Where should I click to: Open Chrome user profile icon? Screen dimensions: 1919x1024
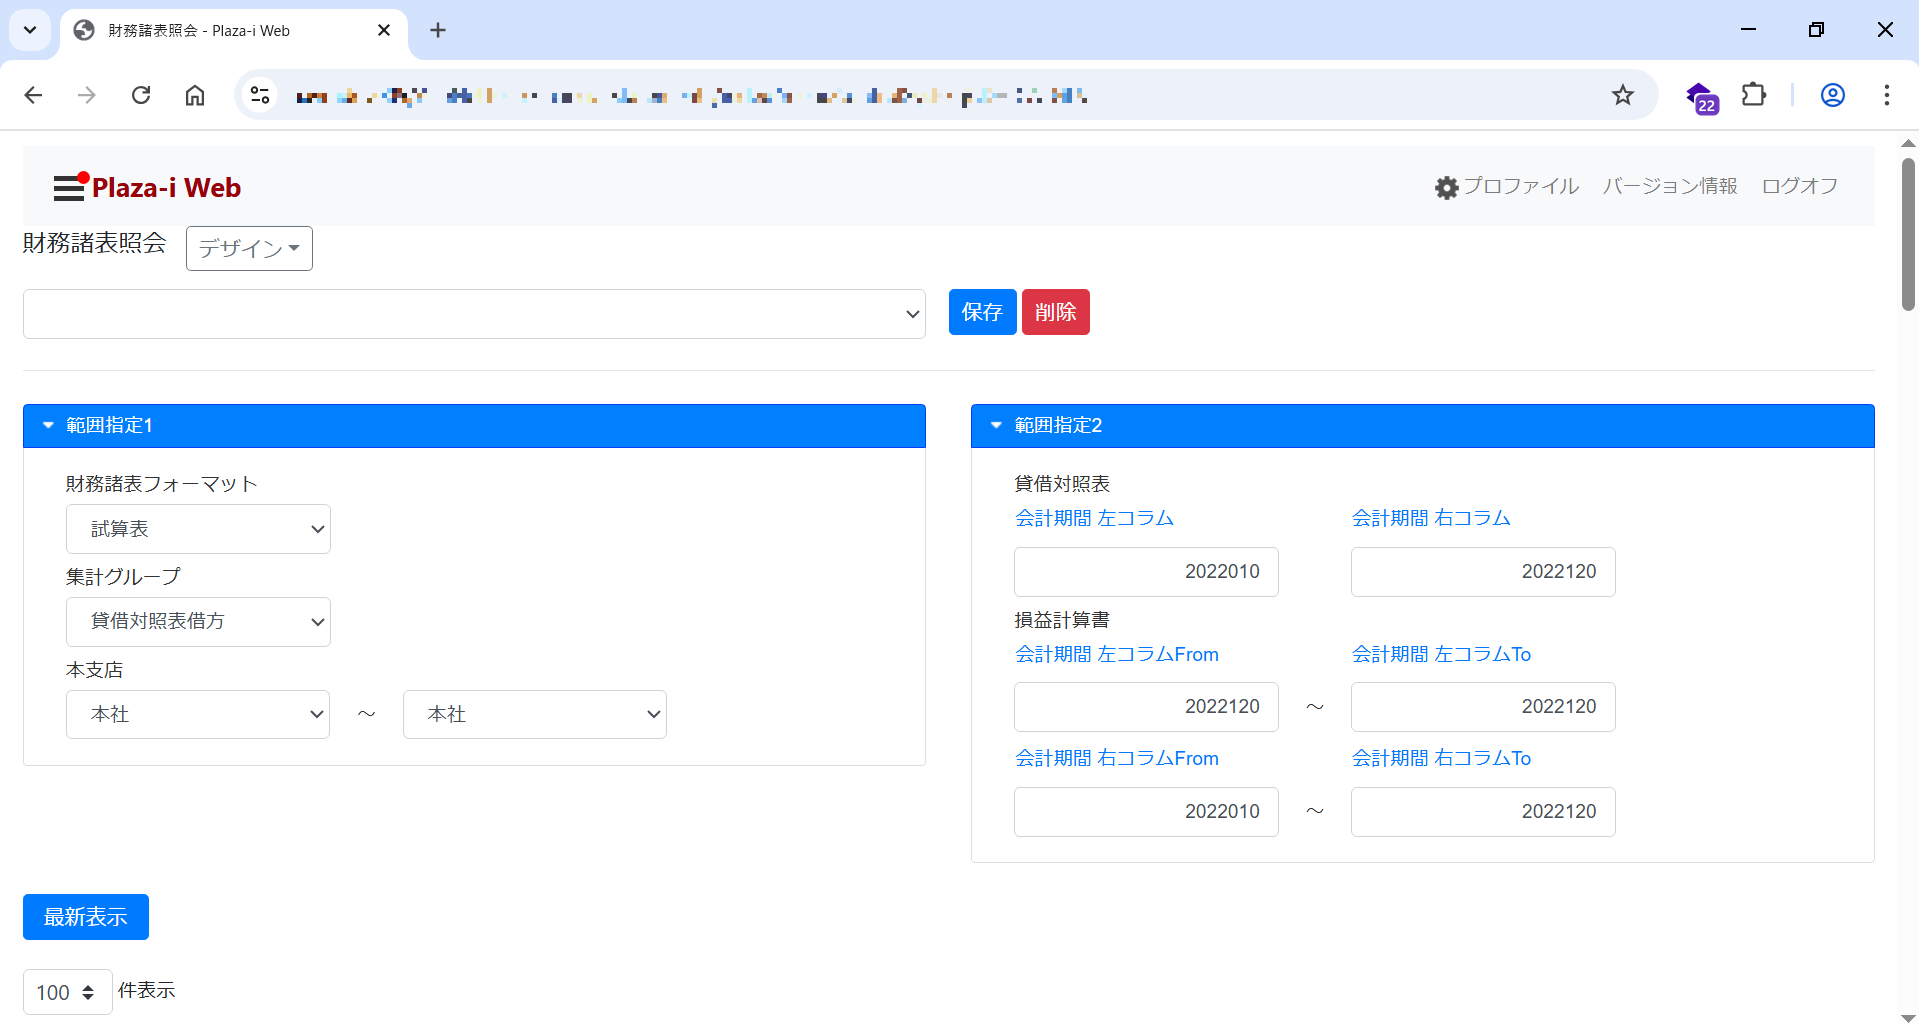tap(1832, 95)
